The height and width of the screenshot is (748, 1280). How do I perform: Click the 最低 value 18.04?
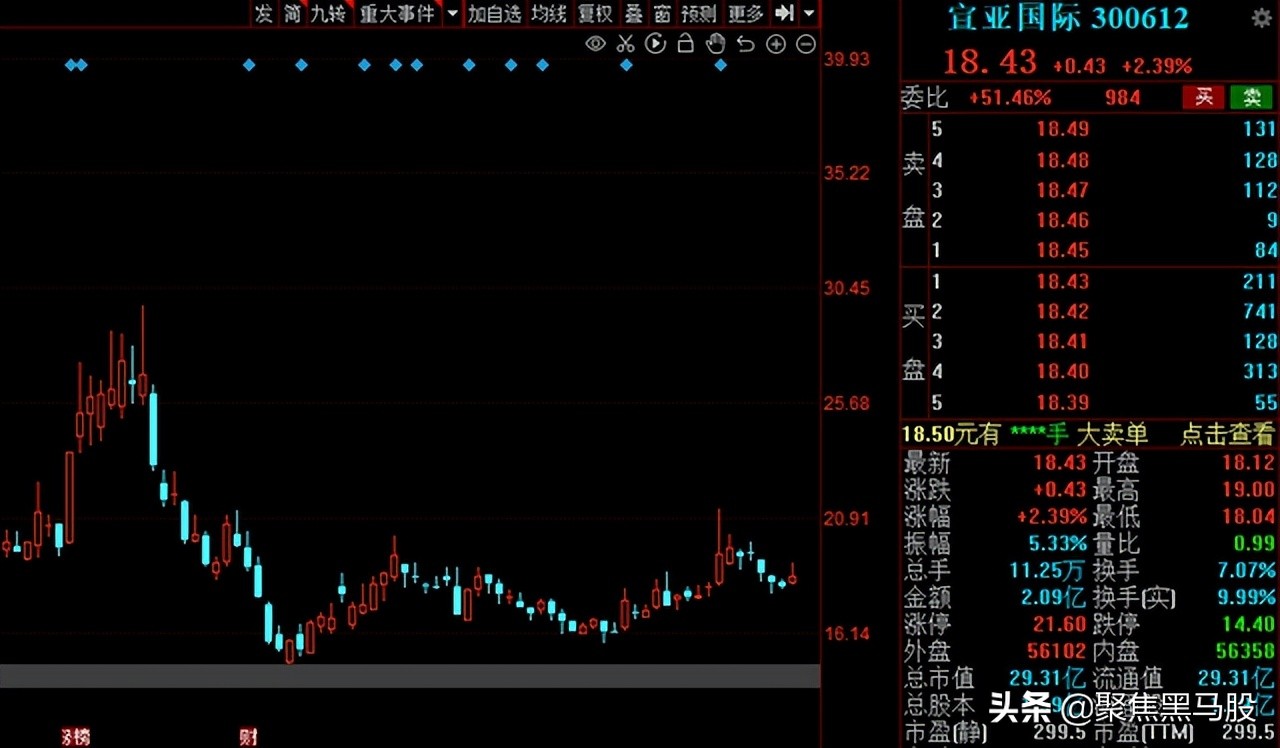(1247, 517)
